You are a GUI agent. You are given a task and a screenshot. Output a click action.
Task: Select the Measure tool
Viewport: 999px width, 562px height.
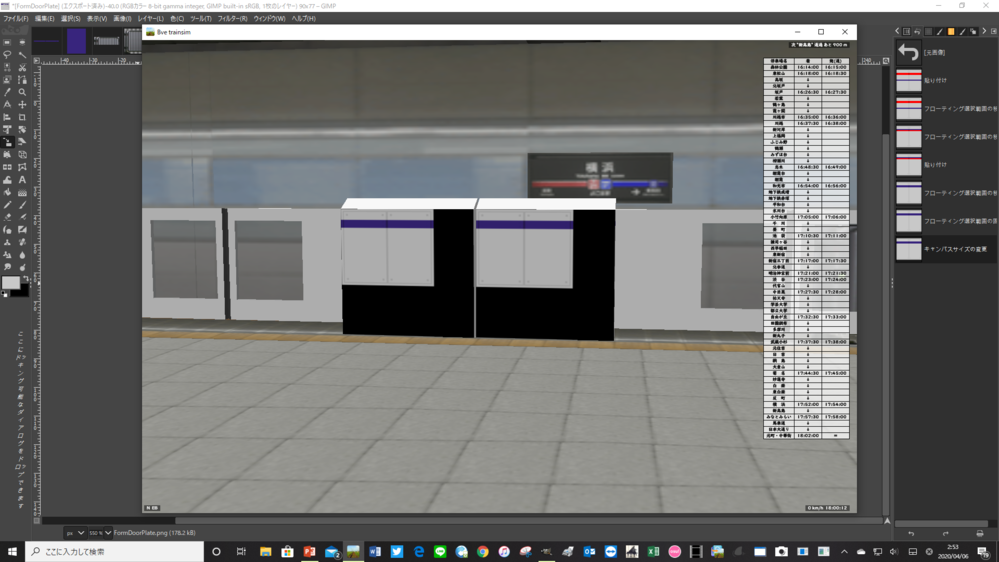pyautogui.click(x=7, y=104)
